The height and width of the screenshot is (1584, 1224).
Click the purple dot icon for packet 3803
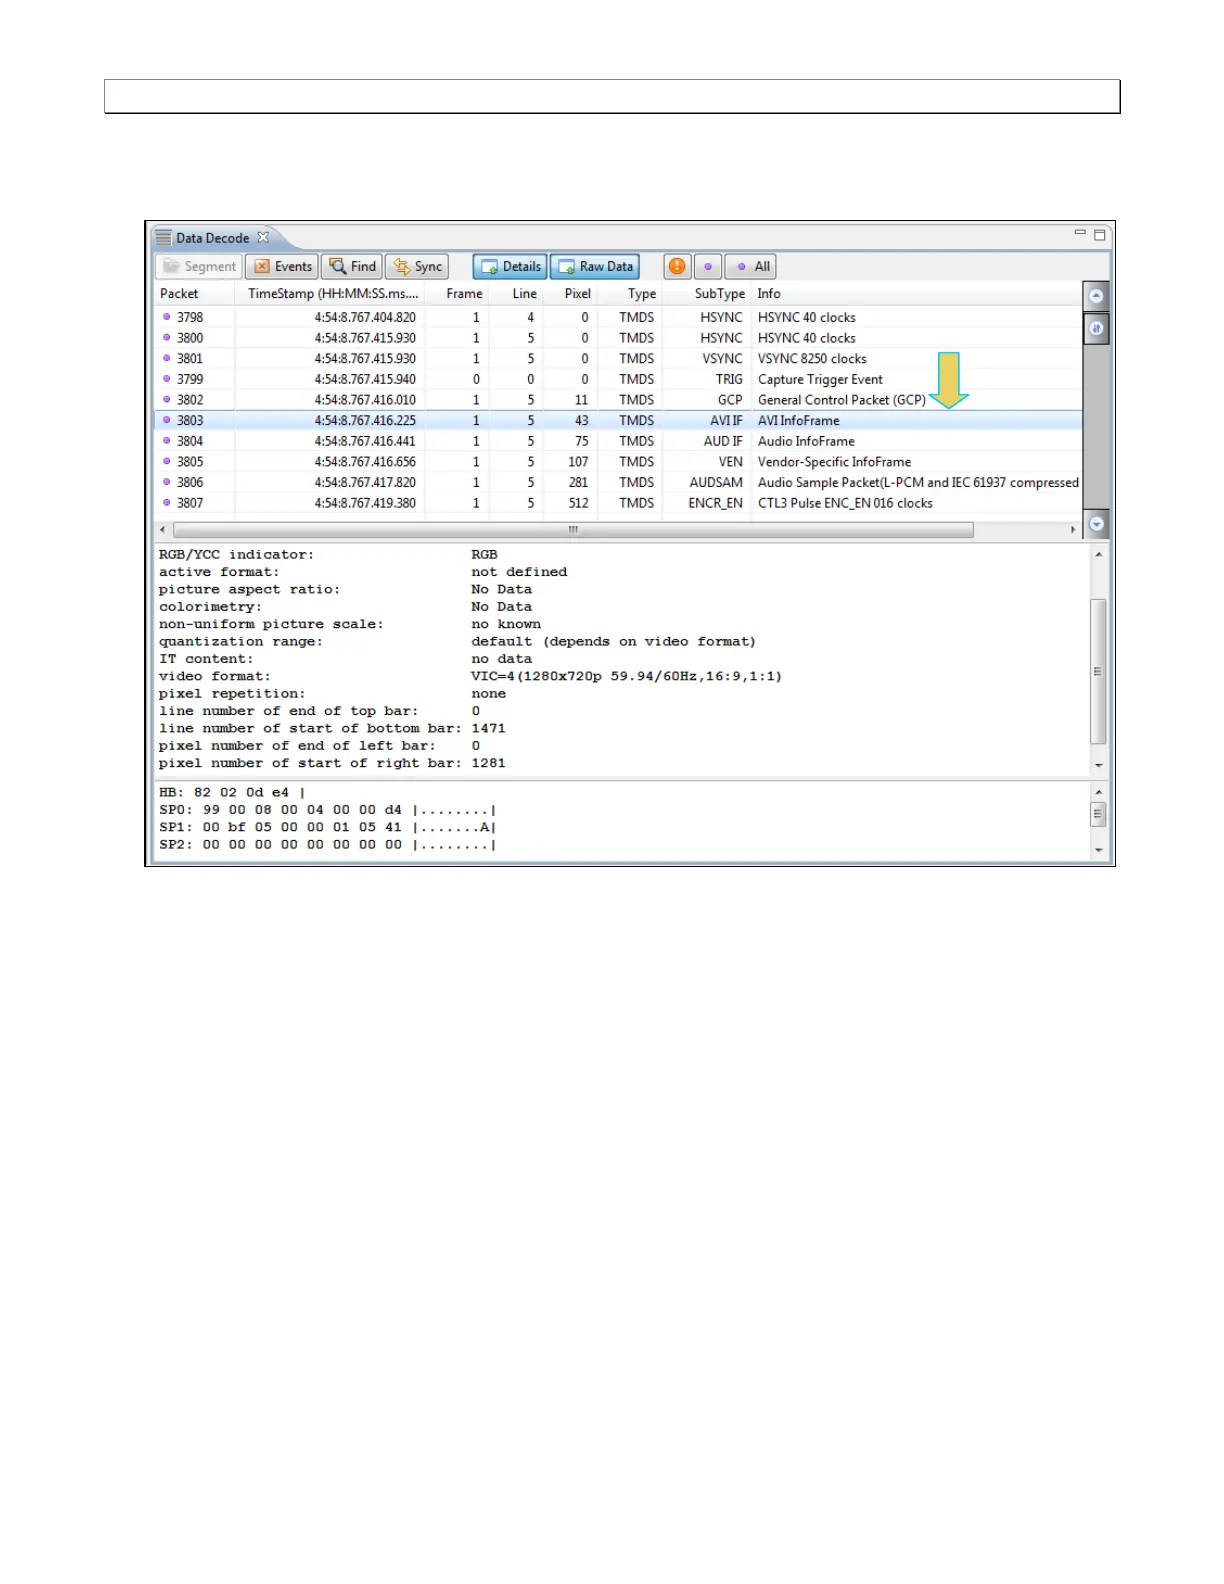[167, 420]
